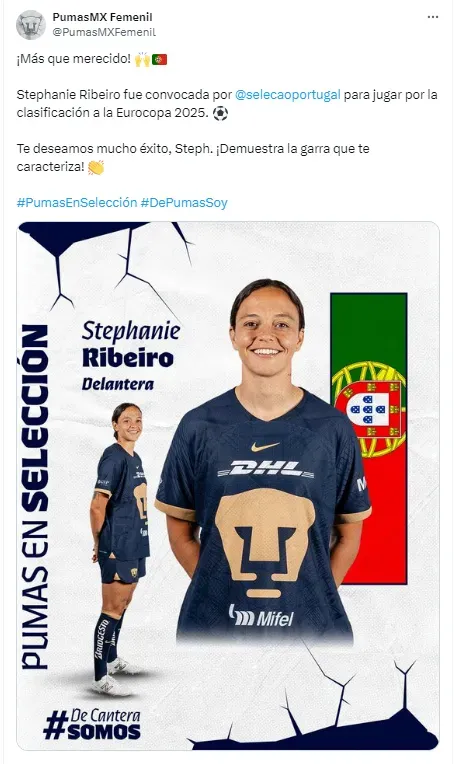The image size is (455, 764).
Task: Click the Portugal flag emoji in tweet
Action: tap(159, 59)
